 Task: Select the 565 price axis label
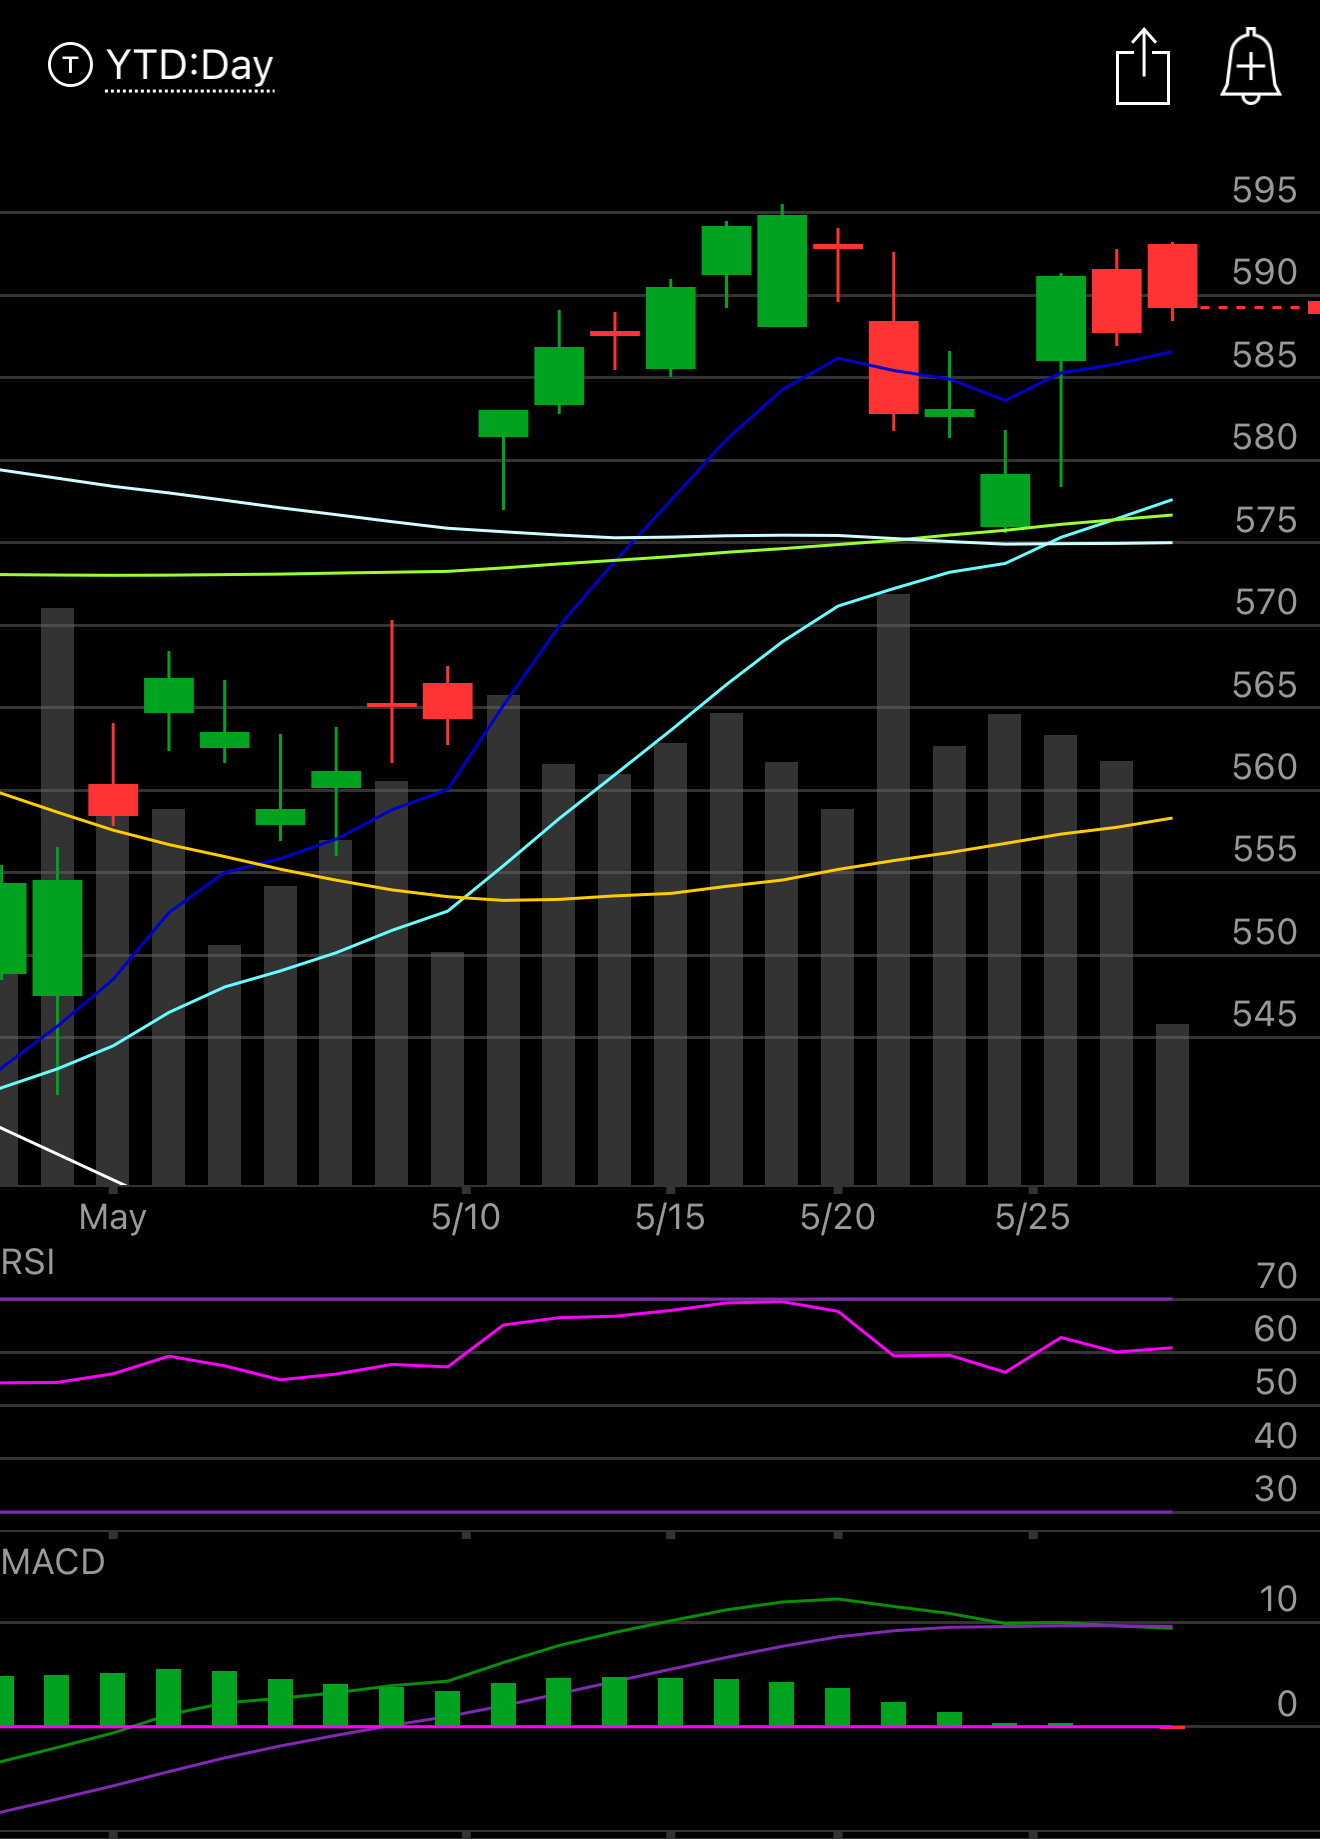[x=1264, y=685]
